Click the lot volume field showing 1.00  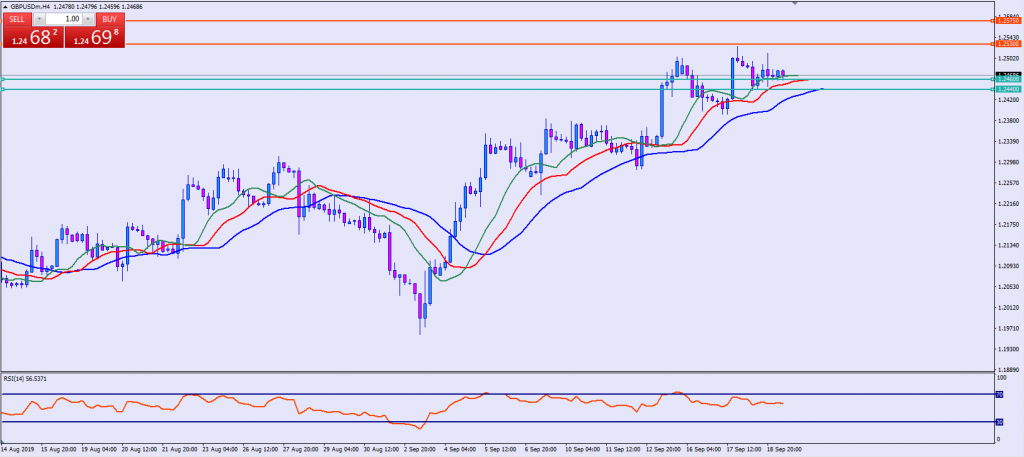[x=63, y=19]
